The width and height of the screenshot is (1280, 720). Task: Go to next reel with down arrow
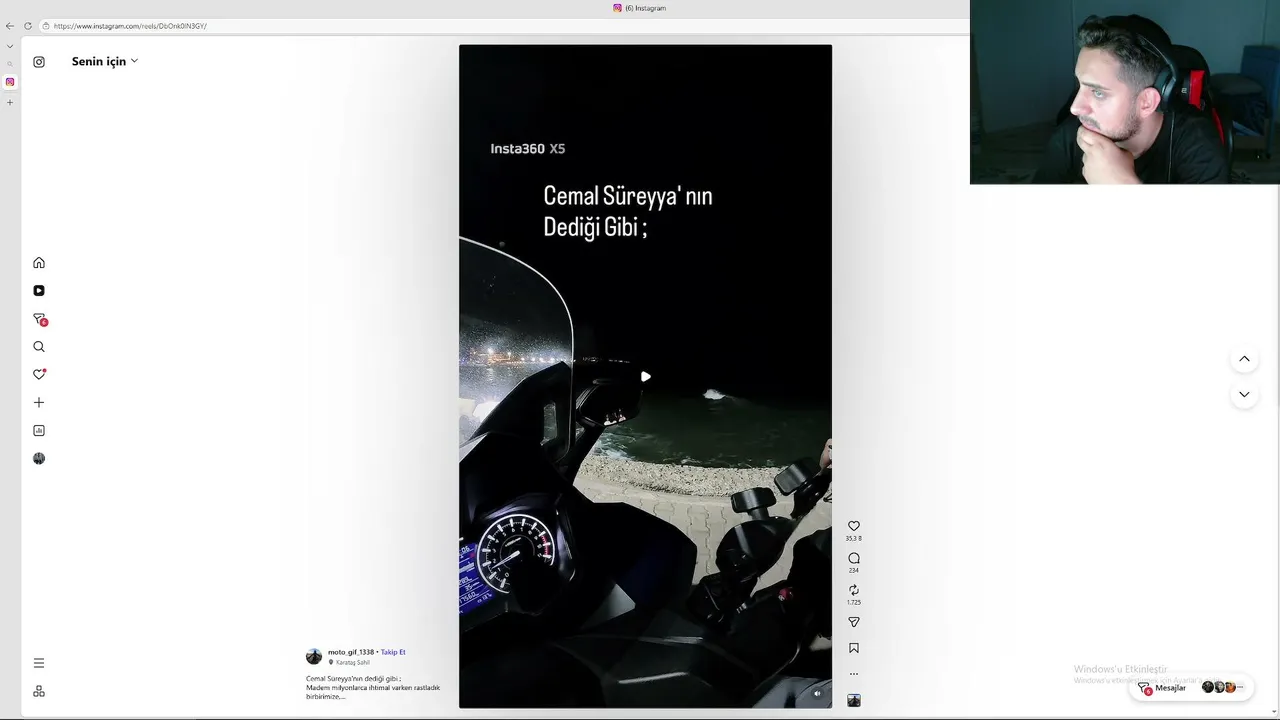click(x=1244, y=395)
